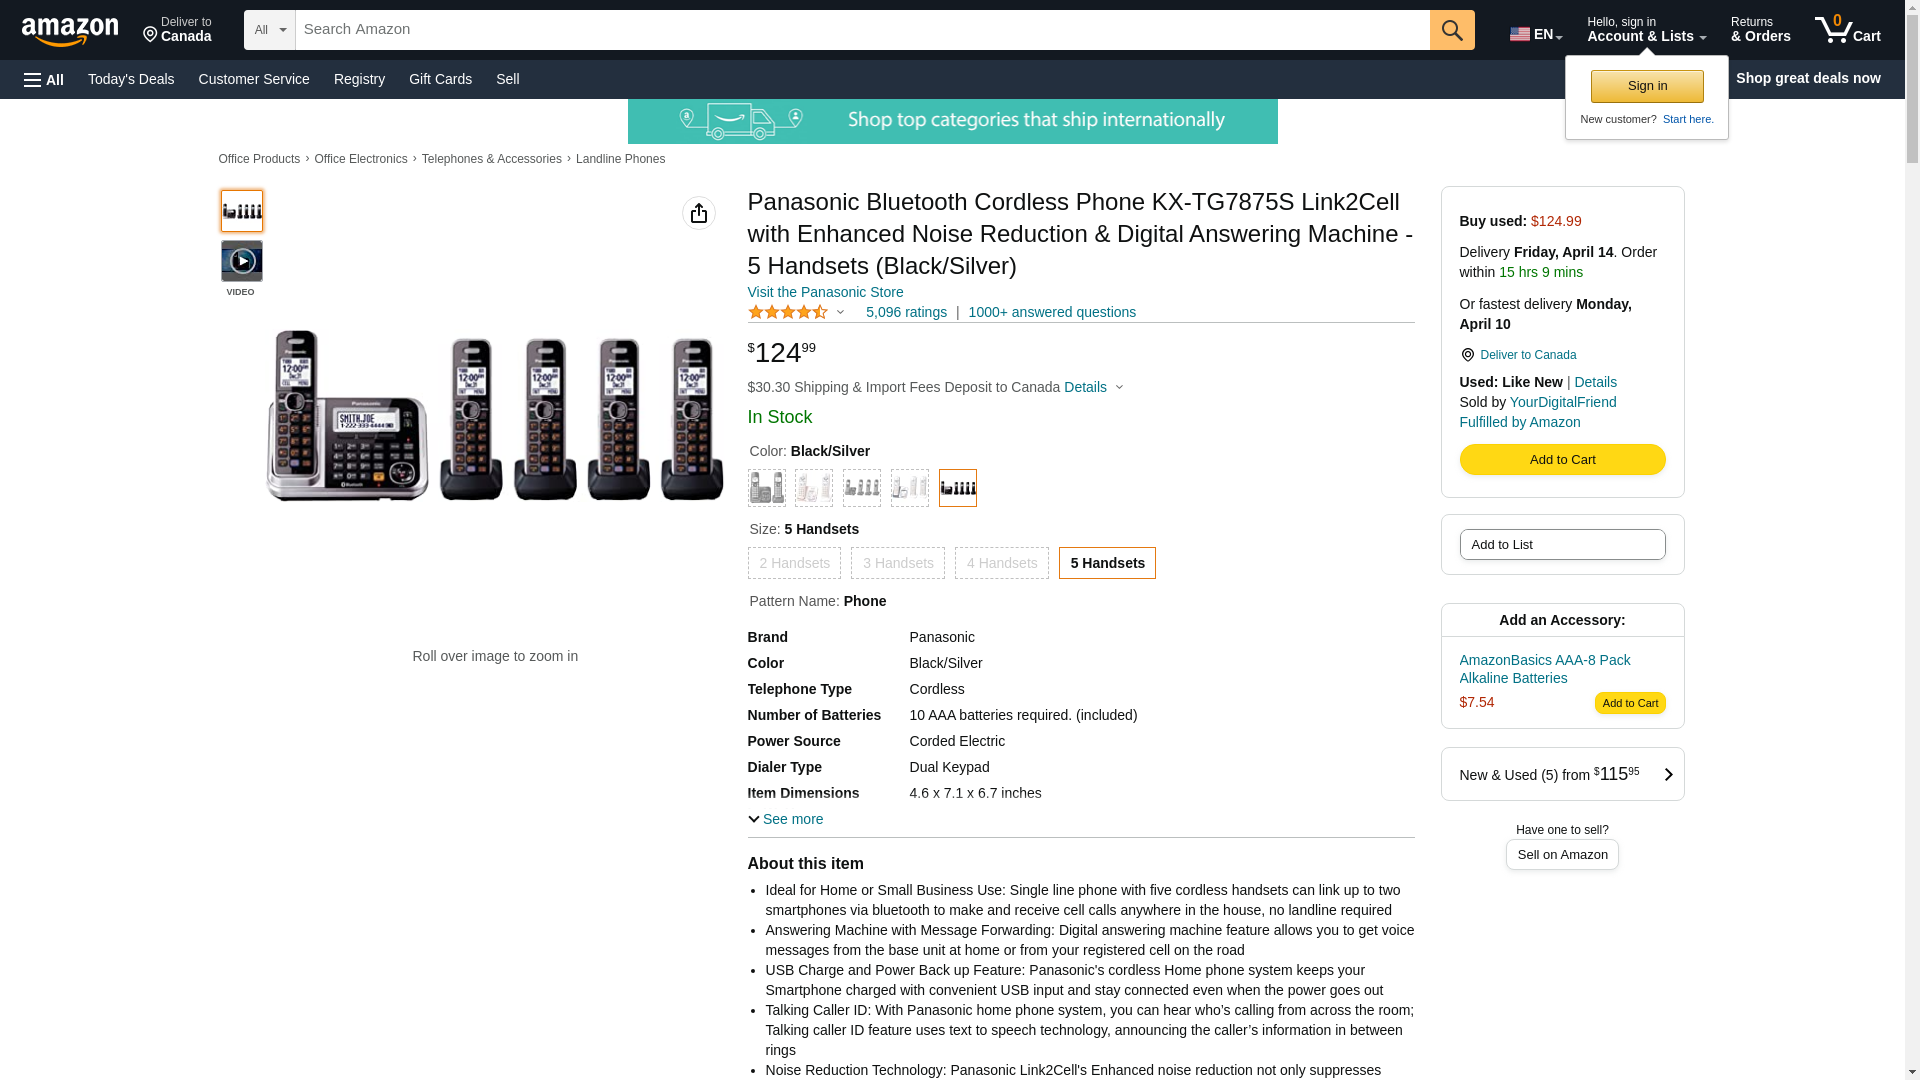The image size is (1920, 1080).
Task: Visit the Panasonic Store link
Action: coord(825,292)
